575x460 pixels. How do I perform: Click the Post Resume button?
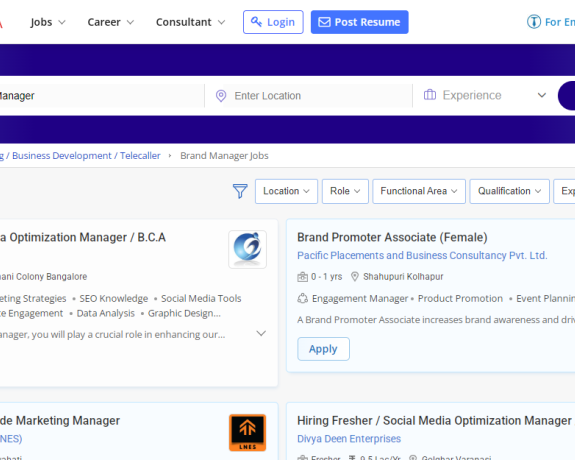point(359,22)
